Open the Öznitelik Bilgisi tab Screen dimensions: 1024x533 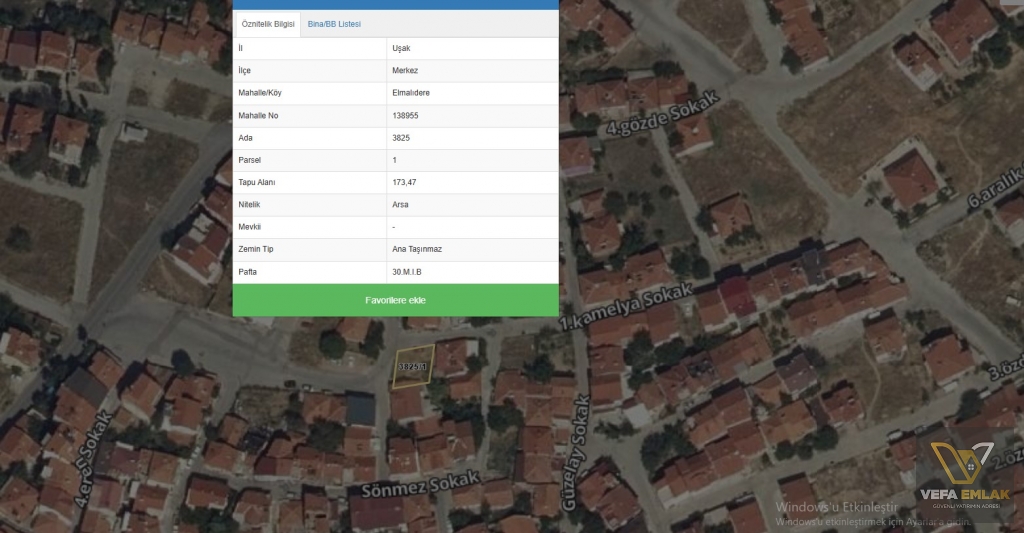268,24
